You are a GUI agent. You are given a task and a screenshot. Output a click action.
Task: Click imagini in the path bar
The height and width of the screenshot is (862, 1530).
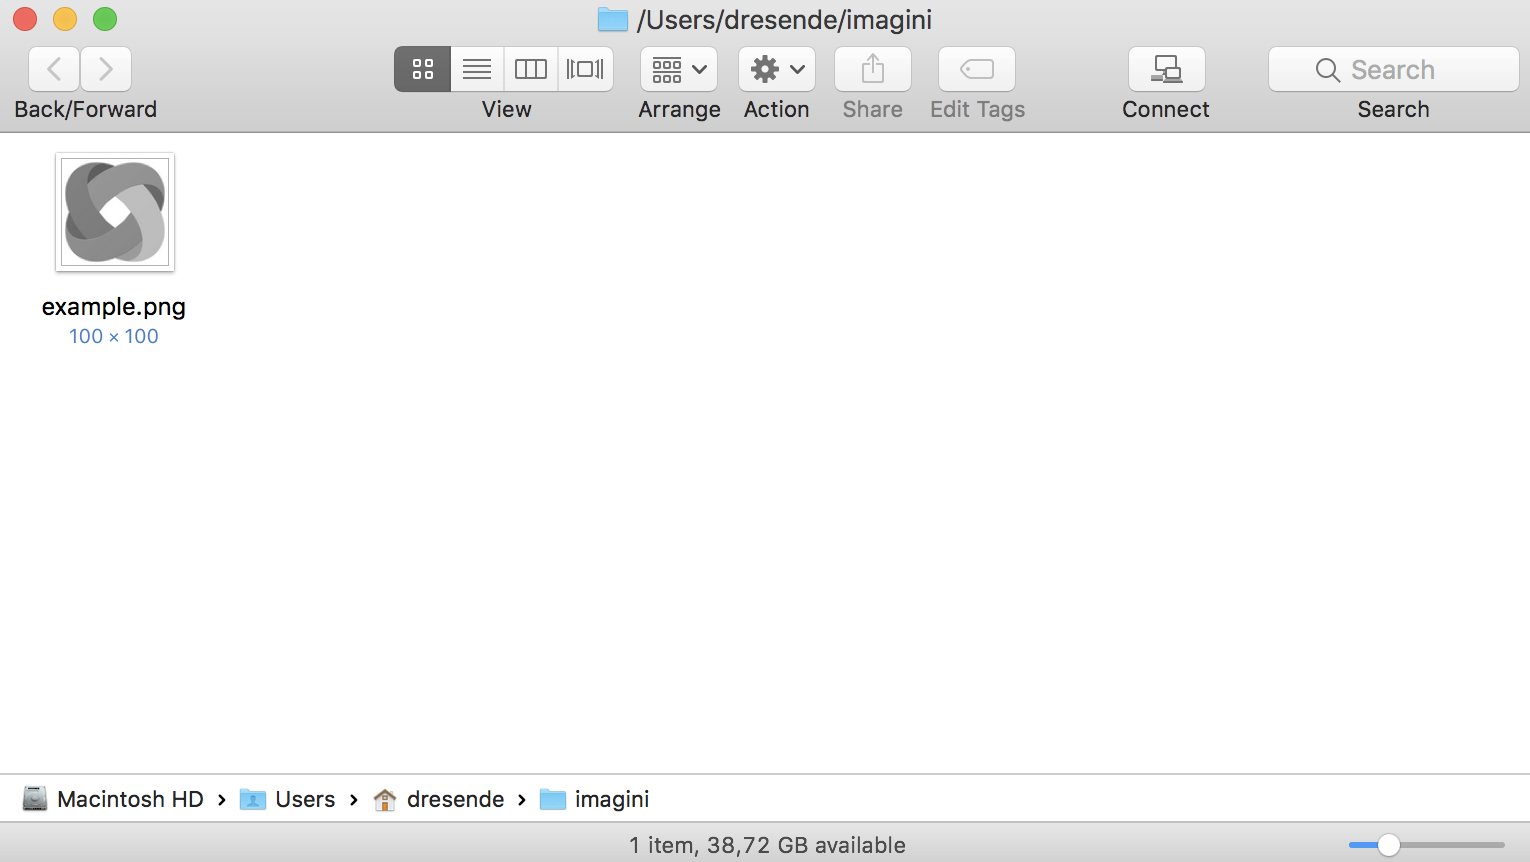click(595, 799)
